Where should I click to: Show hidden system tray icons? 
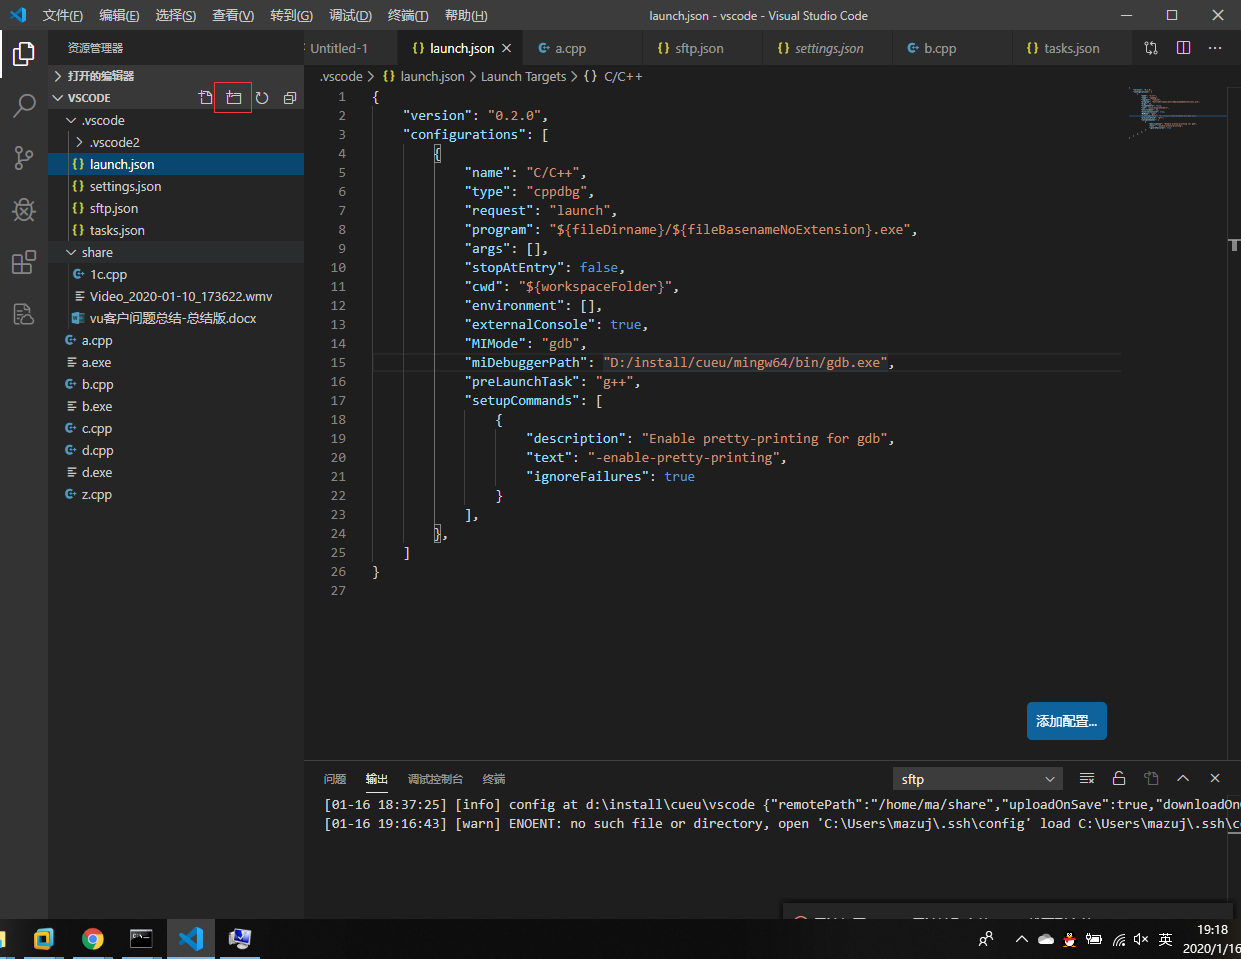(x=1021, y=939)
